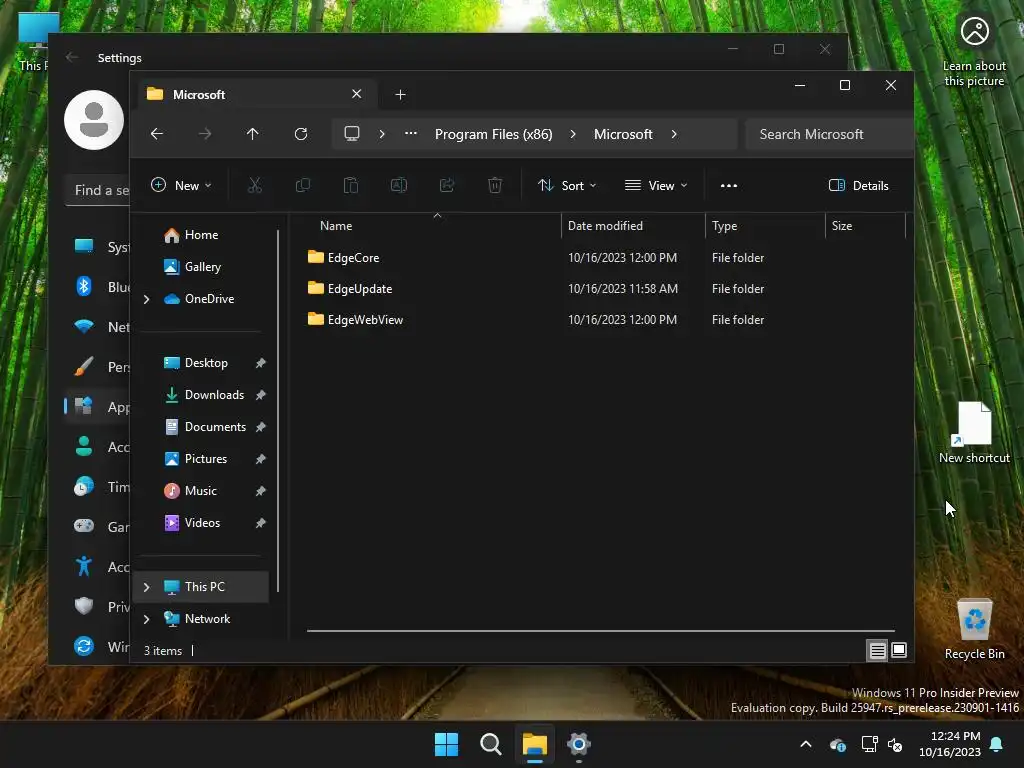Click the Settings user avatar
Viewport: 1024px width, 768px height.
pyautogui.click(x=94, y=120)
